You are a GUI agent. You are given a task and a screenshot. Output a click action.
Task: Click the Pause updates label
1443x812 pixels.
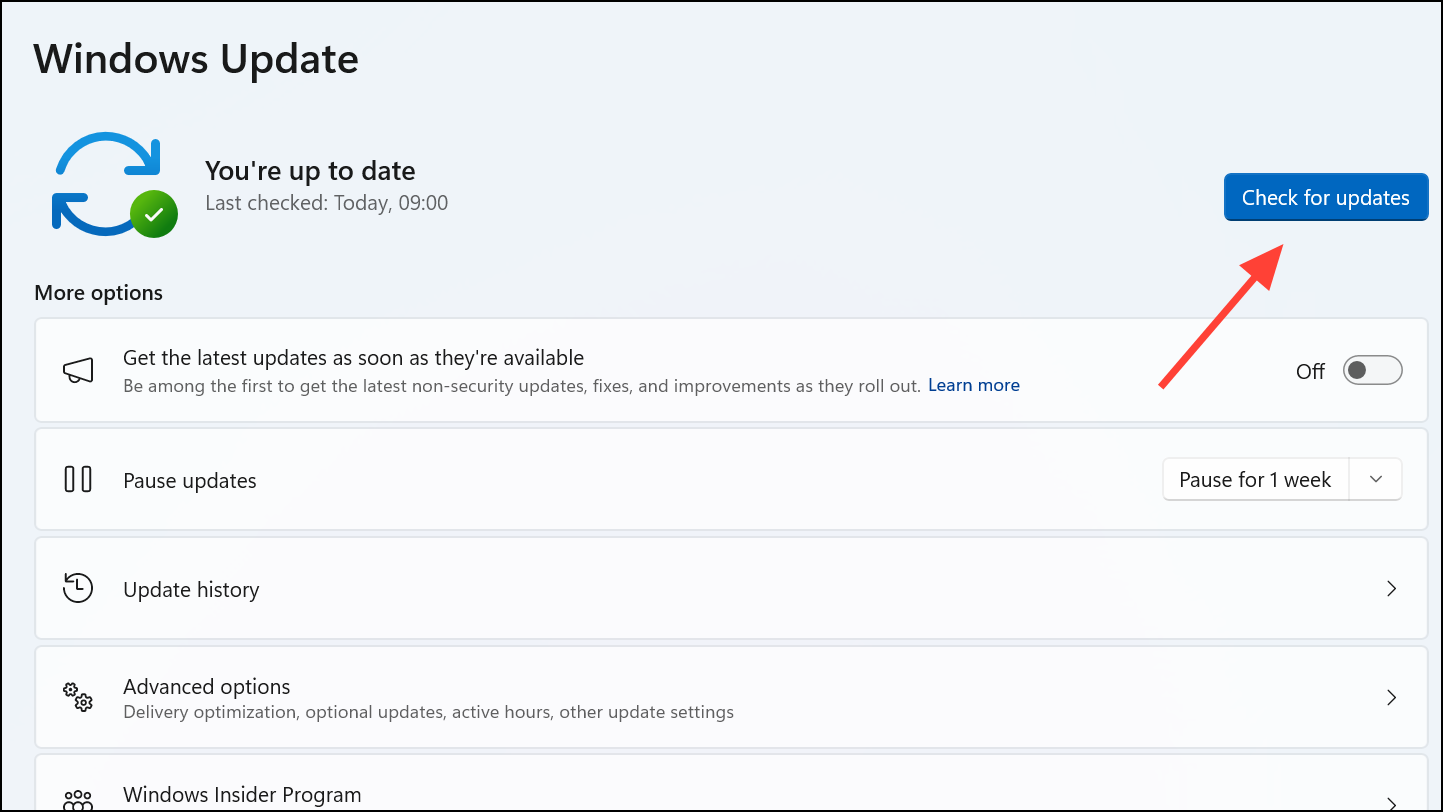190,481
